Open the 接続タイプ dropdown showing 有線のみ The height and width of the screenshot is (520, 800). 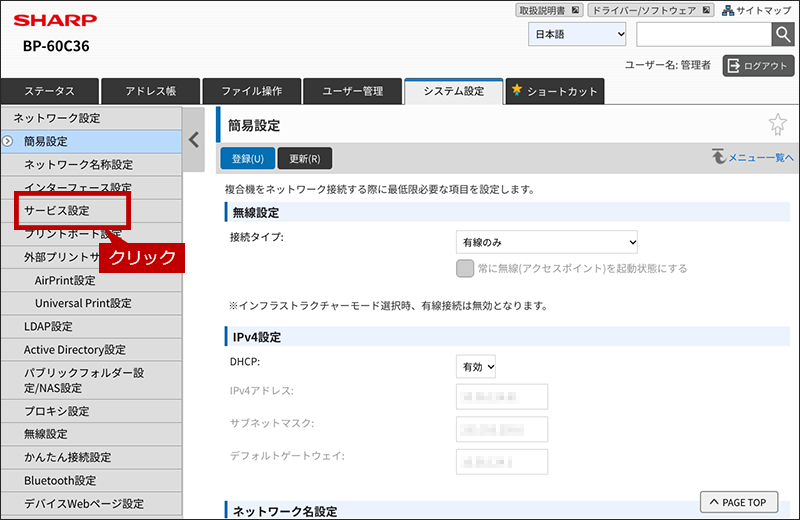(x=546, y=242)
